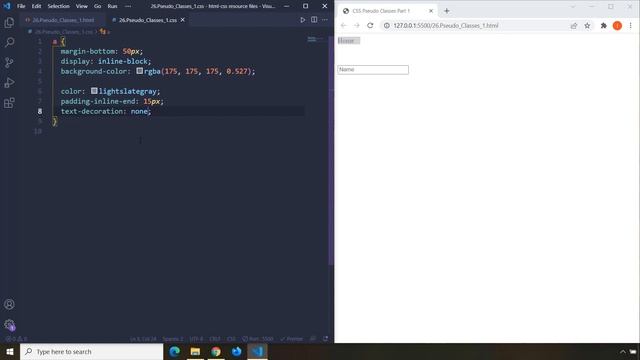Click the CSS language mode status item
The image size is (640, 360).
(x=231, y=339)
